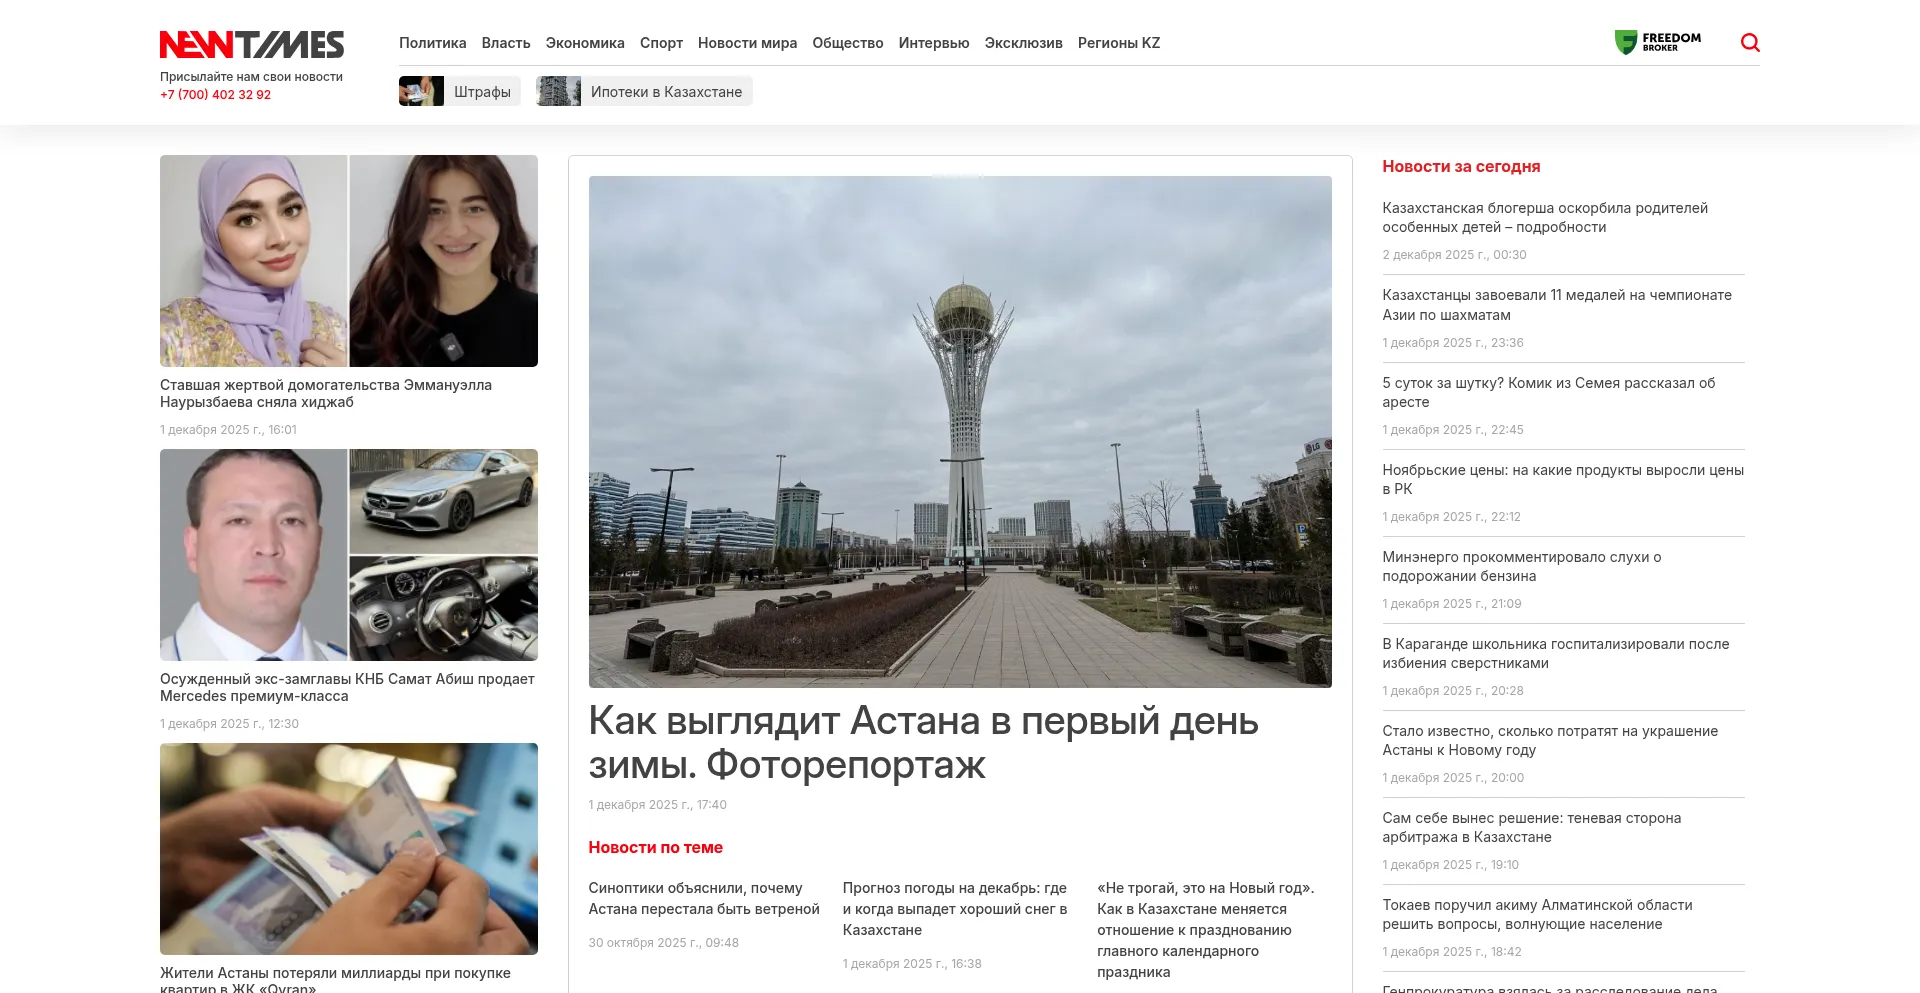Image resolution: width=1920 pixels, height=993 pixels.
Task: Open the tenge banknotes article image
Action: pyautogui.click(x=348, y=848)
